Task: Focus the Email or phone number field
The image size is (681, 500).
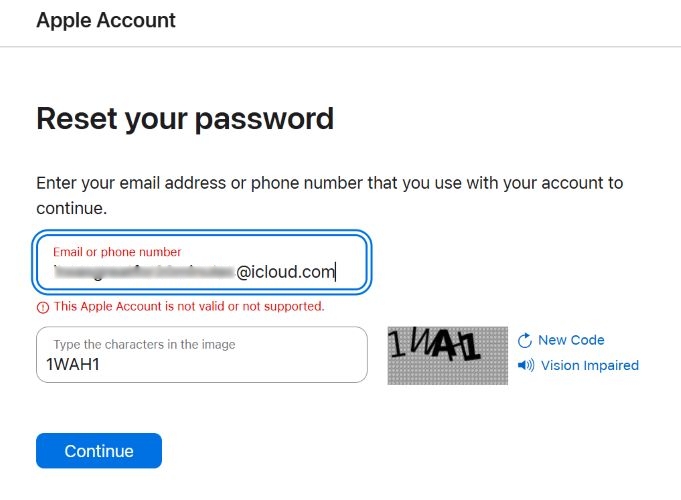Action: pyautogui.click(x=203, y=263)
